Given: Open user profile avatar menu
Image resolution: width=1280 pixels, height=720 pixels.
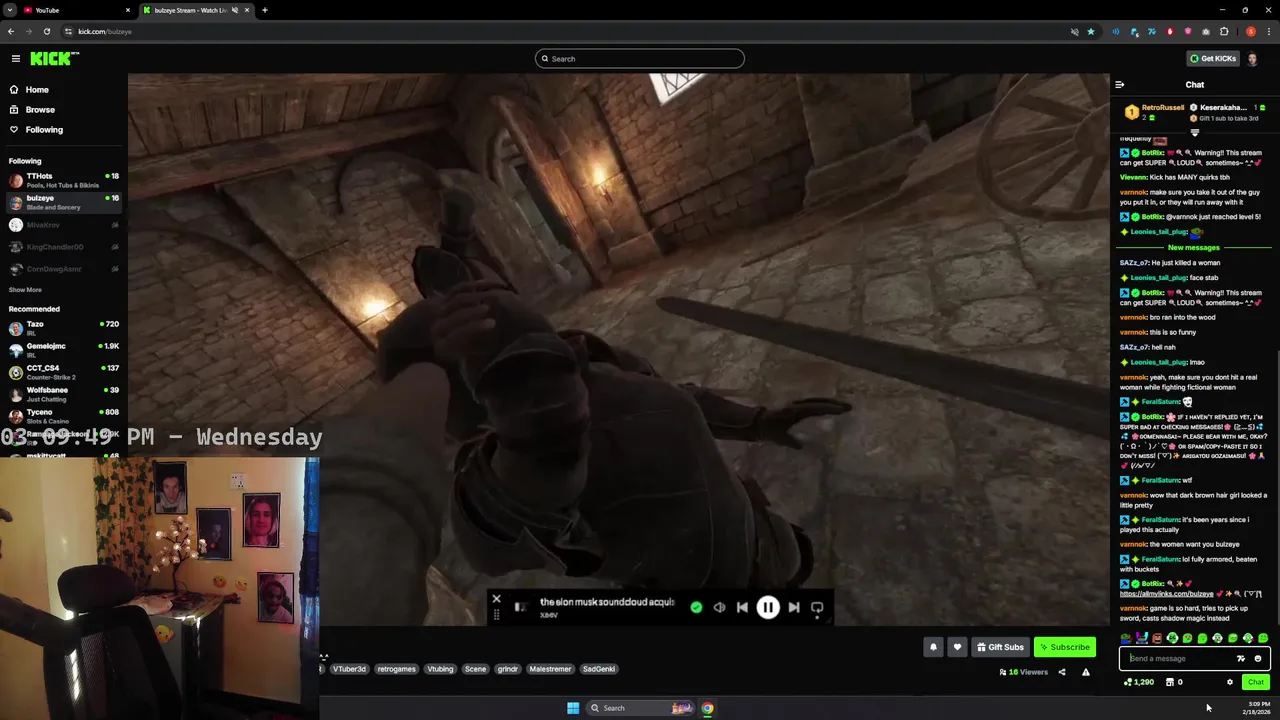Looking at the screenshot, I should tap(1252, 59).
